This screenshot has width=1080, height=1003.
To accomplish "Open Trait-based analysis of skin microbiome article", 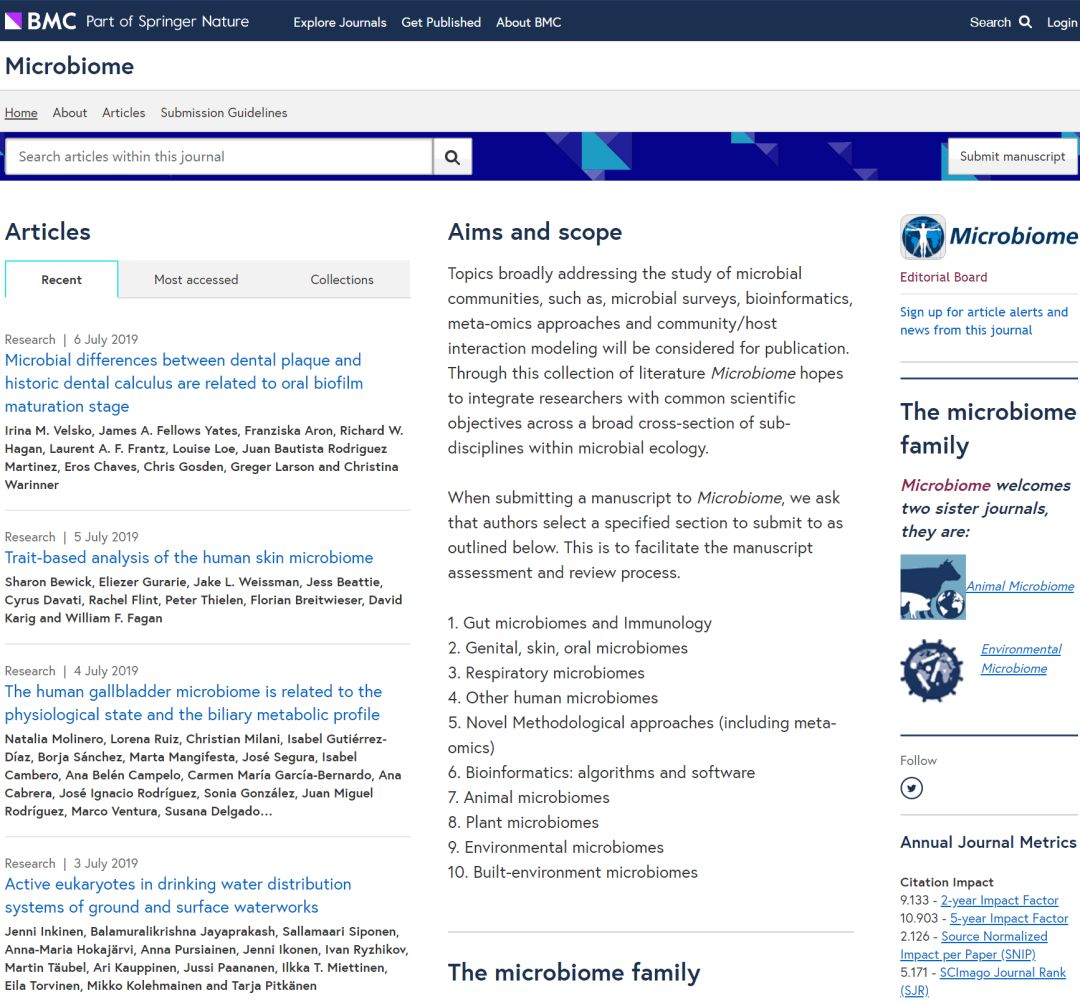I will tap(189, 557).
